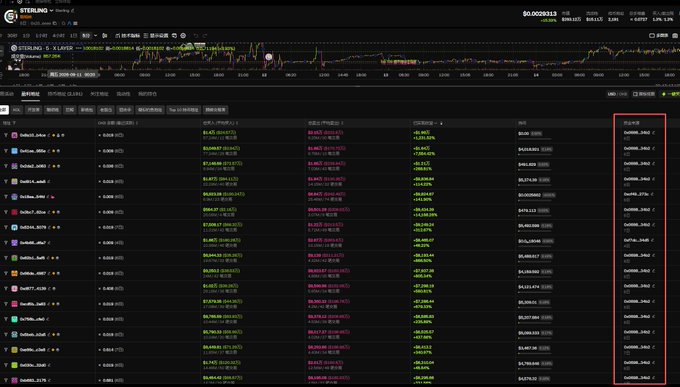Image resolution: width=680 pixels, height=387 pixels.
Task: Click filter funnel on 0x8e10..b4ce row
Action: tap(6, 135)
